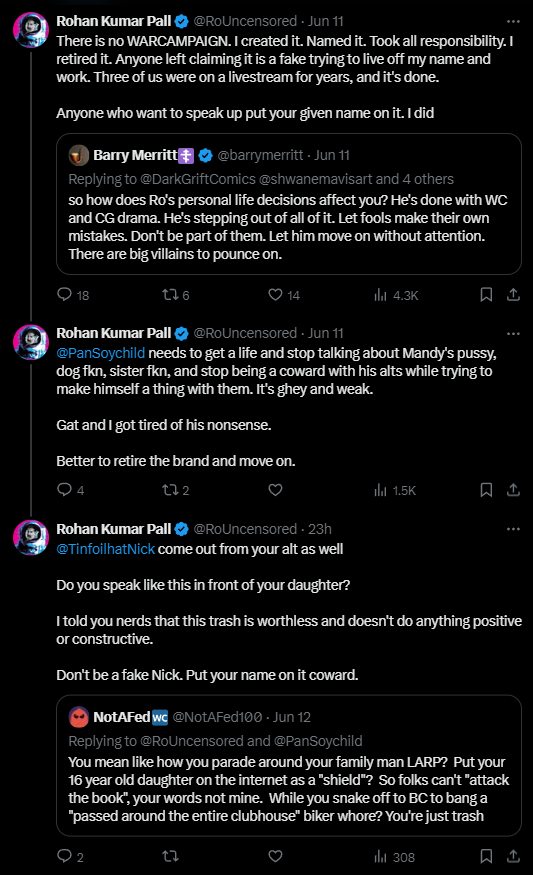
Task: Open more options on the first tweet
Action: tap(513, 21)
